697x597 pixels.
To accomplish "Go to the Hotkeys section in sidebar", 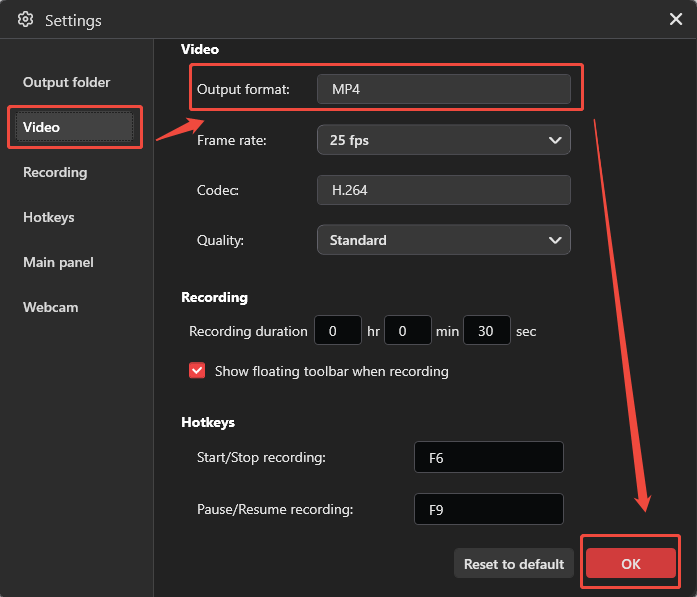I will pyautogui.click(x=49, y=217).
